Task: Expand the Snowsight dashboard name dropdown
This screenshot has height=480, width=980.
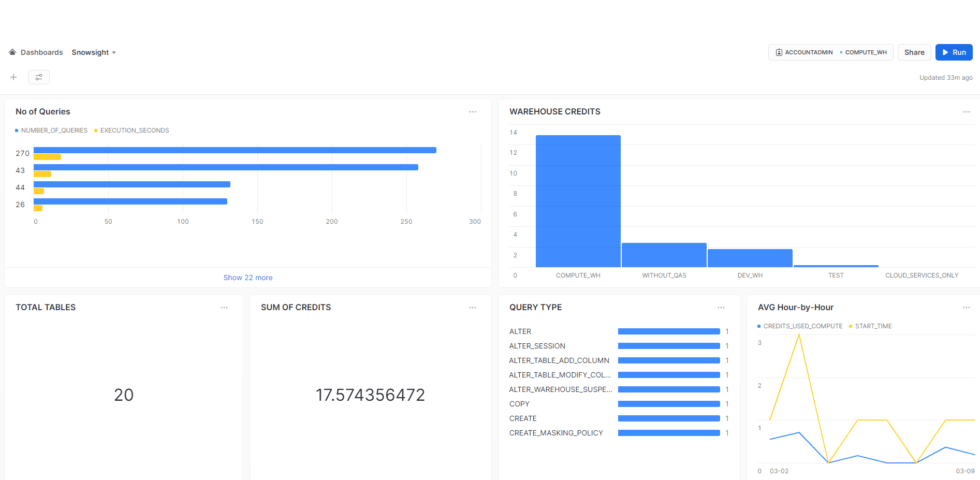Action: (x=94, y=52)
